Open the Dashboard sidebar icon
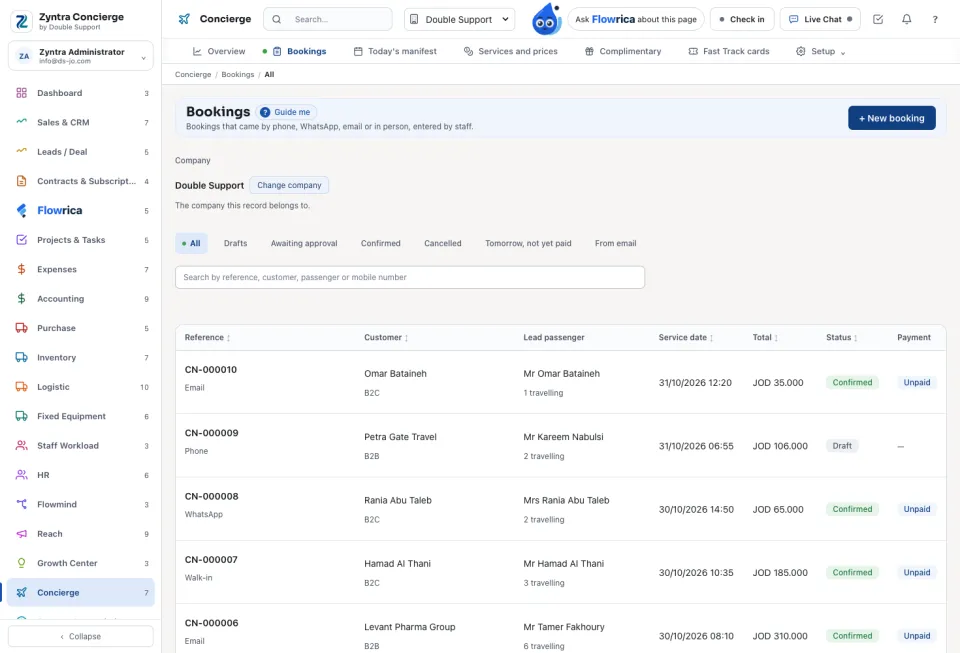960x653 pixels. [x=21, y=93]
